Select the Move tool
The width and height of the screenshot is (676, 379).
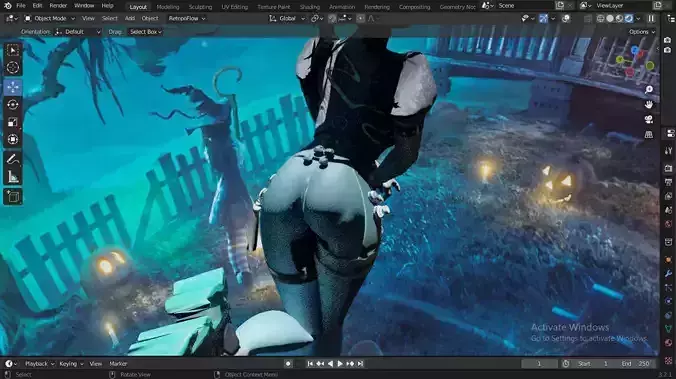[13, 87]
